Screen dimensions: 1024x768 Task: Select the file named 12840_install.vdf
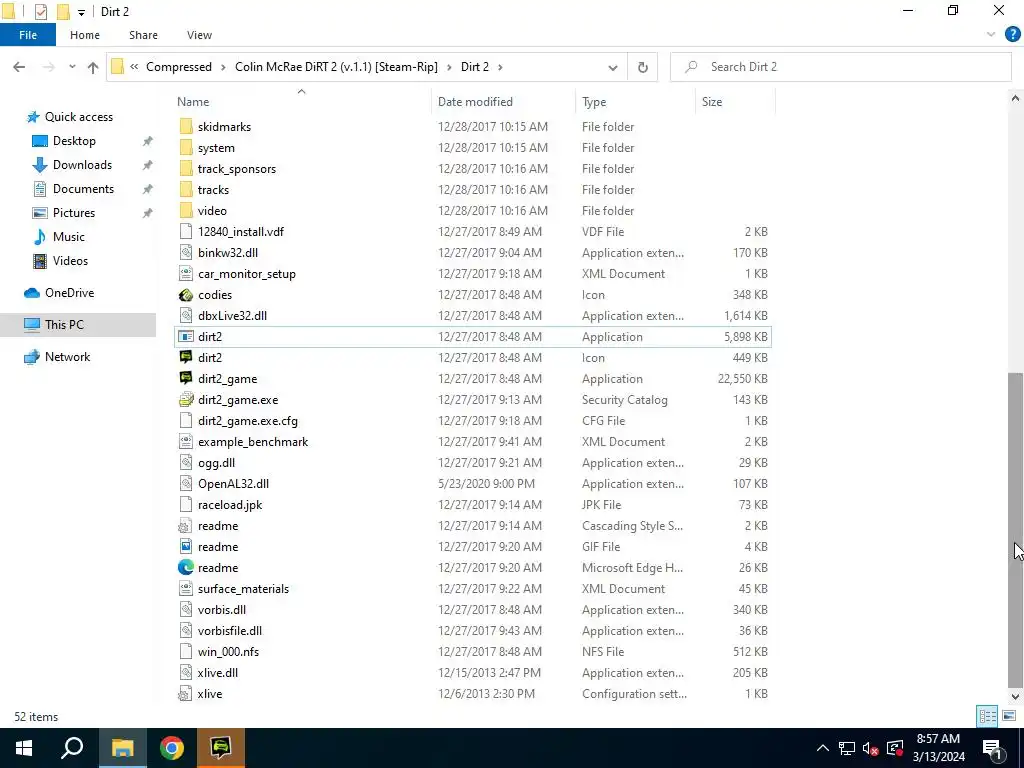coord(240,232)
